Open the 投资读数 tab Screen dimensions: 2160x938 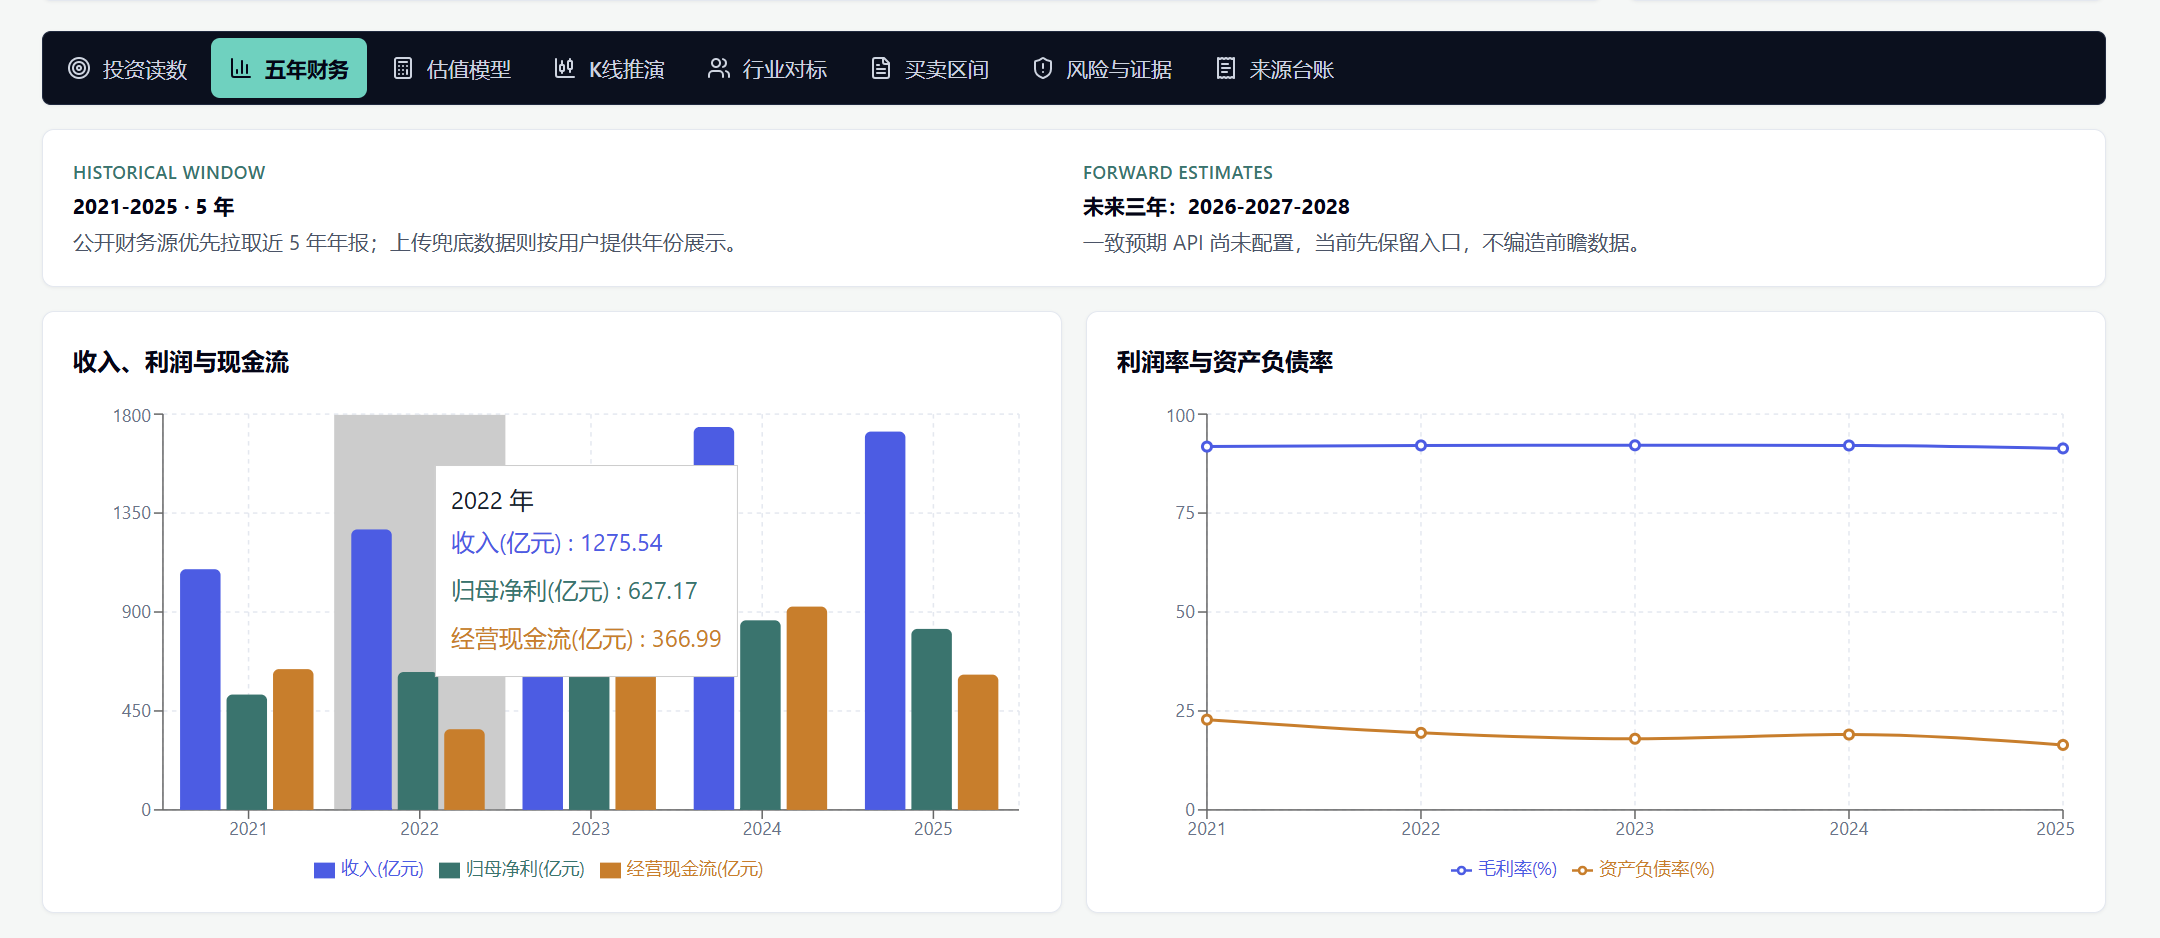coord(128,68)
